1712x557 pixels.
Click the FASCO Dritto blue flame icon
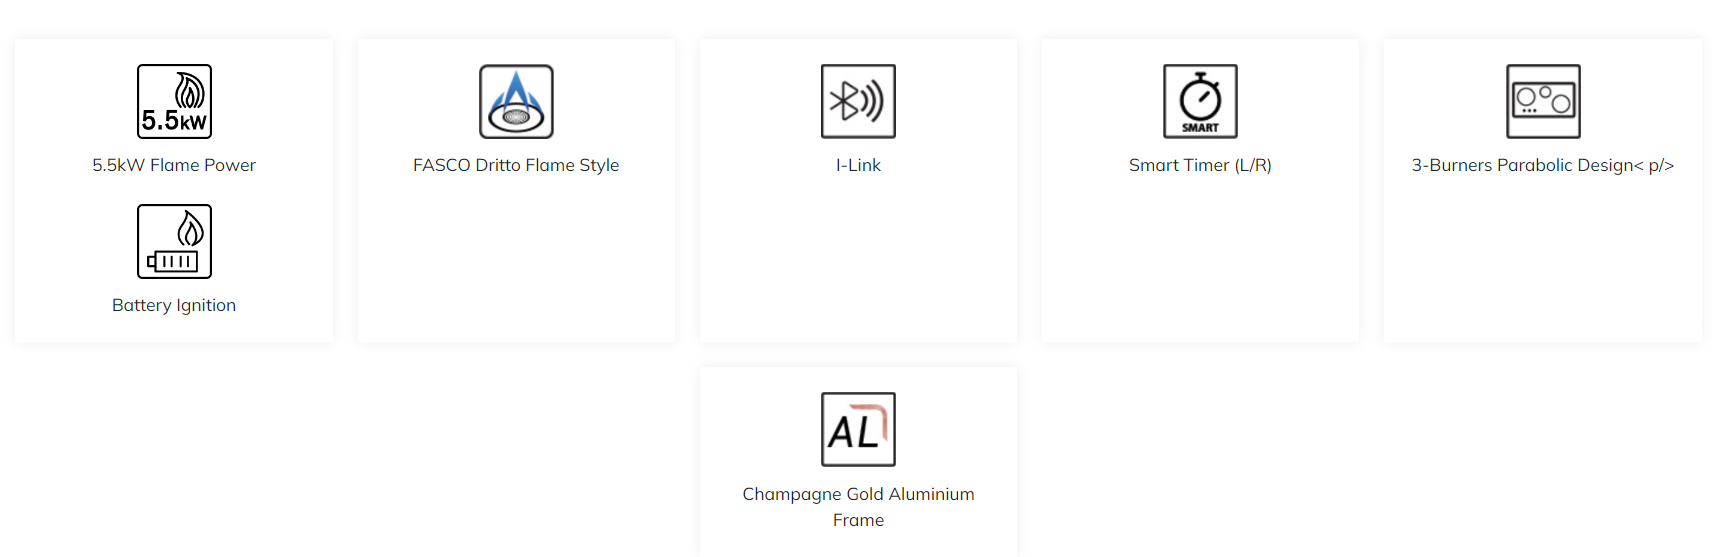pyautogui.click(x=516, y=101)
